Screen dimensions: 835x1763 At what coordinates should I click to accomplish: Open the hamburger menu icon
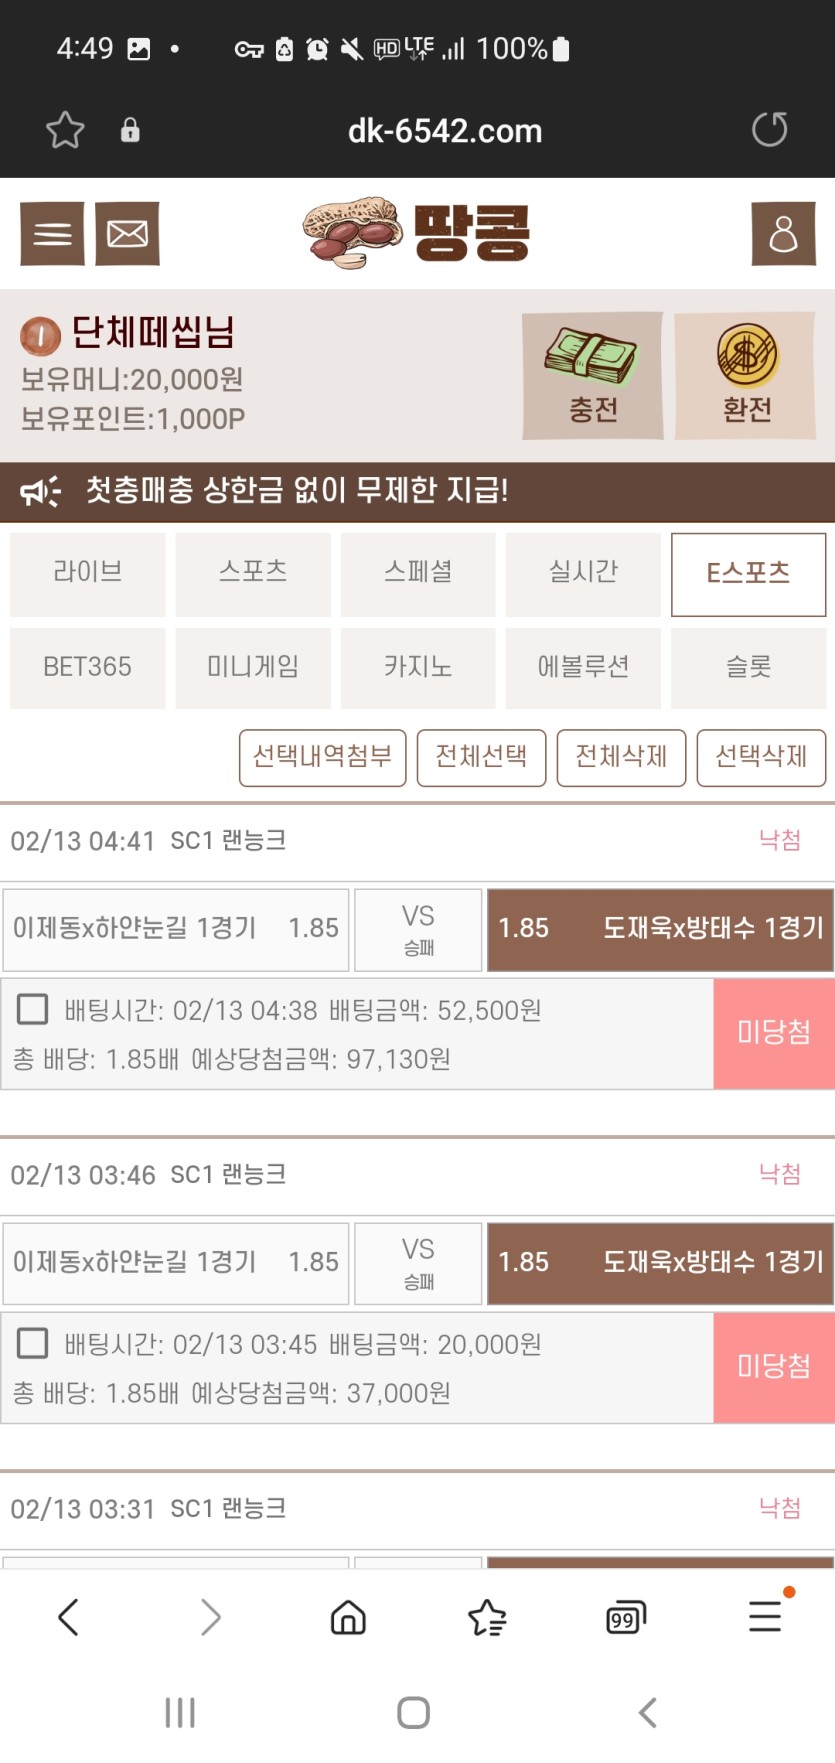pos(52,234)
